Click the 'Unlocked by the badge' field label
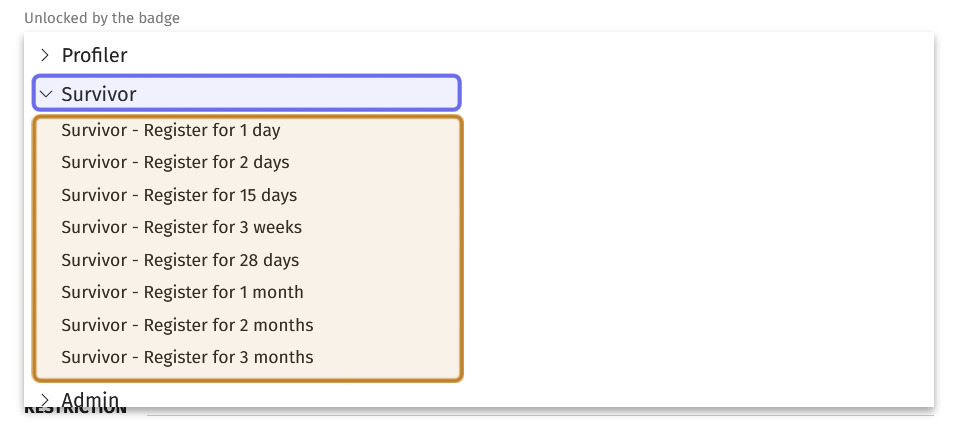This screenshot has height=432, width=953. 102,18
